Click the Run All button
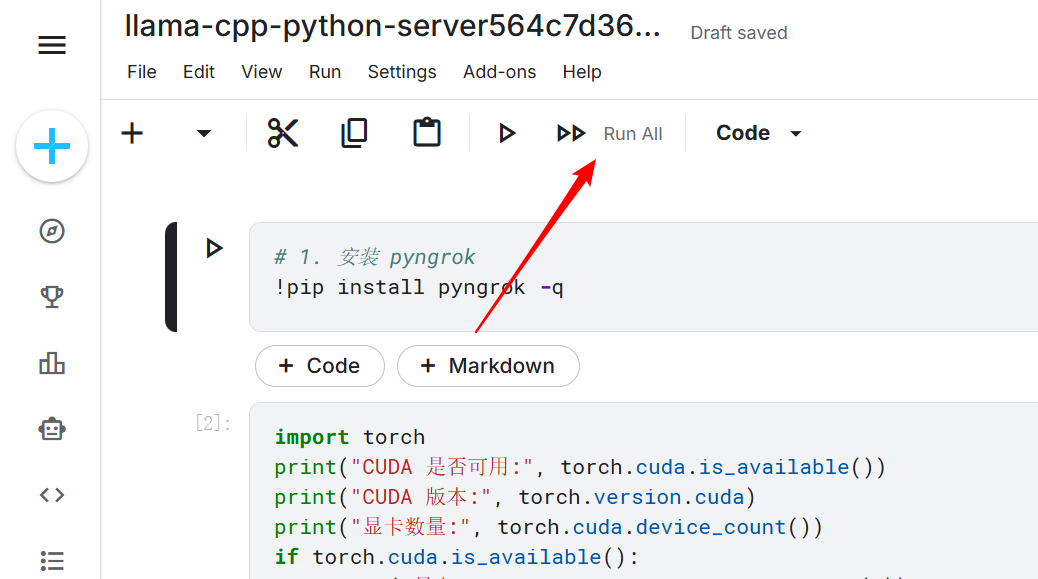 click(610, 134)
